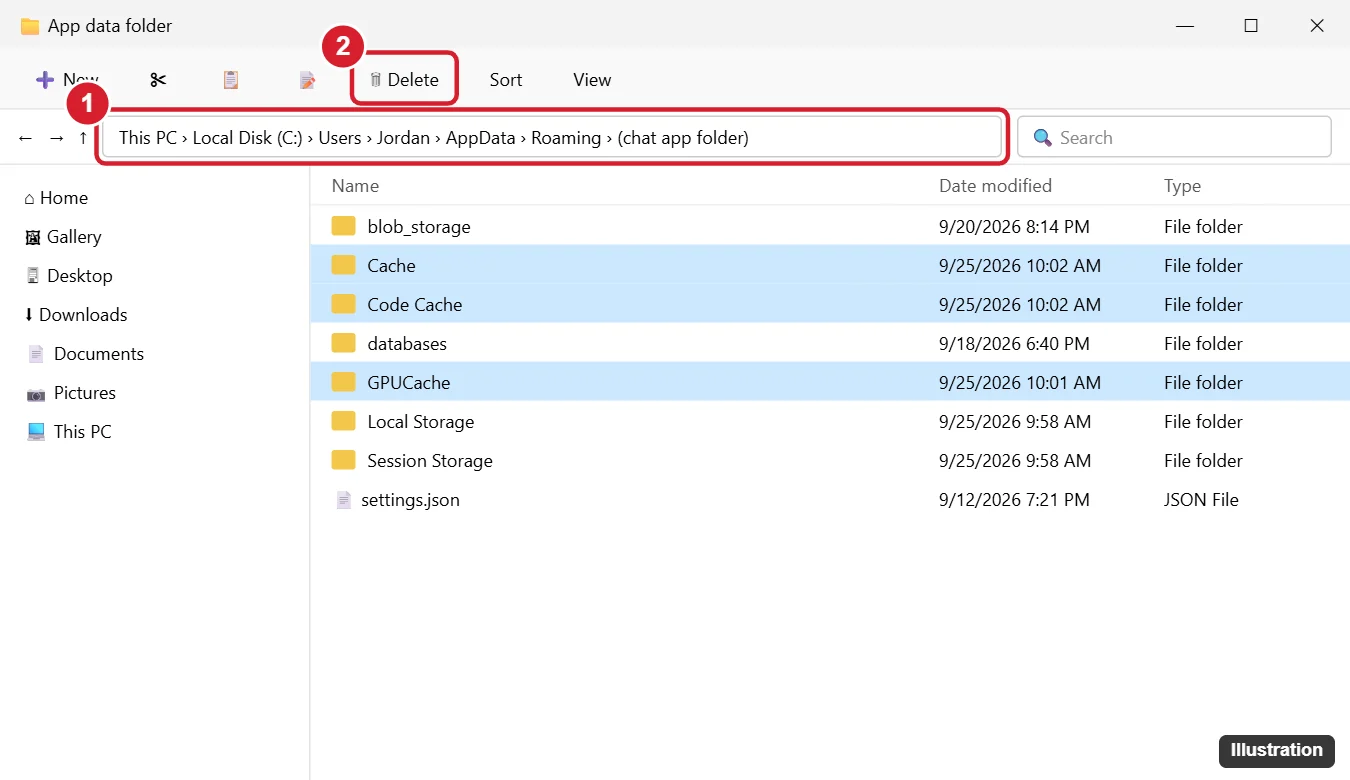
Task: Go up one folder level arrow
Action: click(x=83, y=138)
